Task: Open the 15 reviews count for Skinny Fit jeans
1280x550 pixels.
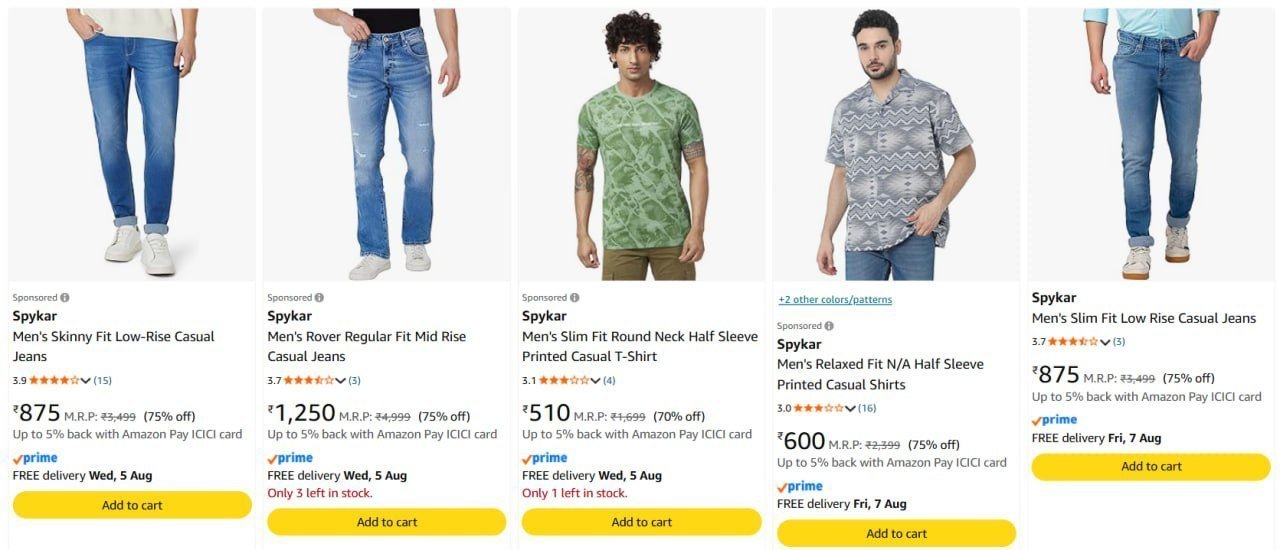Action: click(x=103, y=380)
